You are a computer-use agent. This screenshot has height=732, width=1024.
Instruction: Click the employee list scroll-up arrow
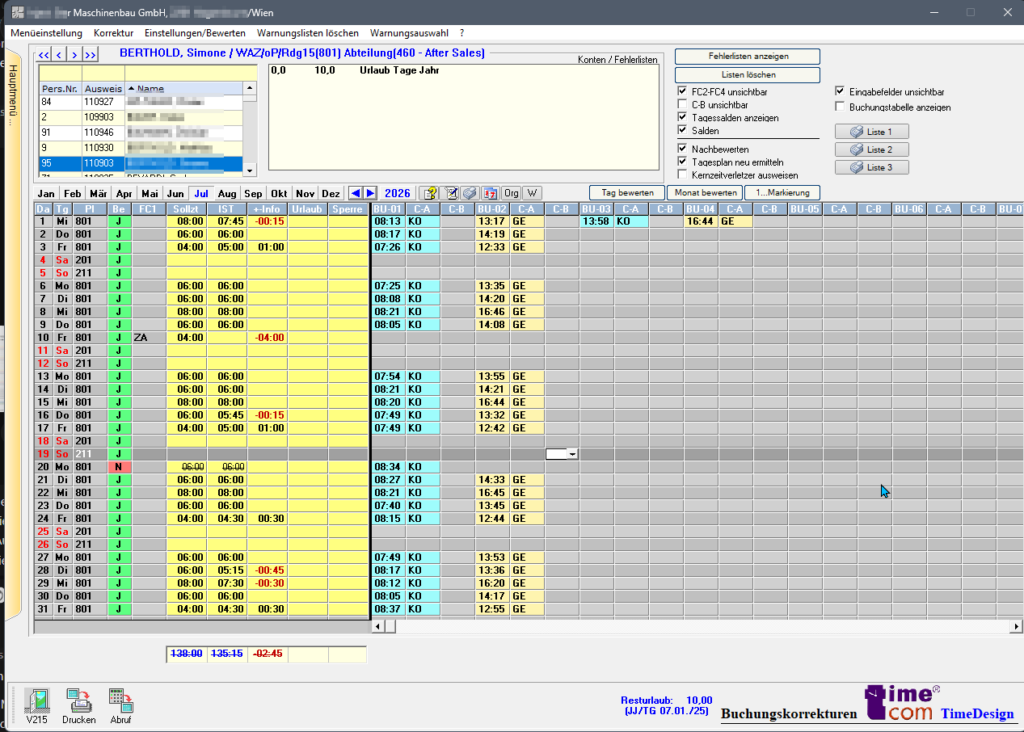coord(249,88)
